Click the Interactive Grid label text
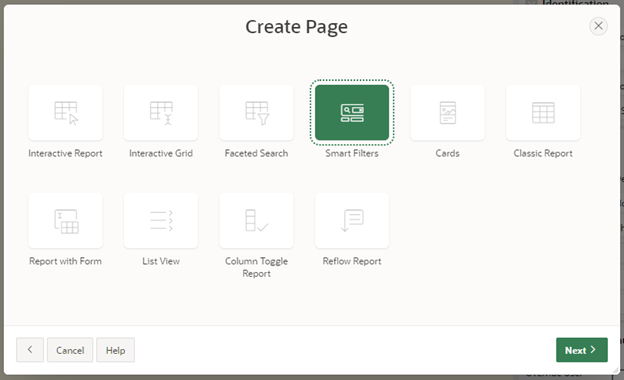The height and width of the screenshot is (380, 624). tap(161, 153)
